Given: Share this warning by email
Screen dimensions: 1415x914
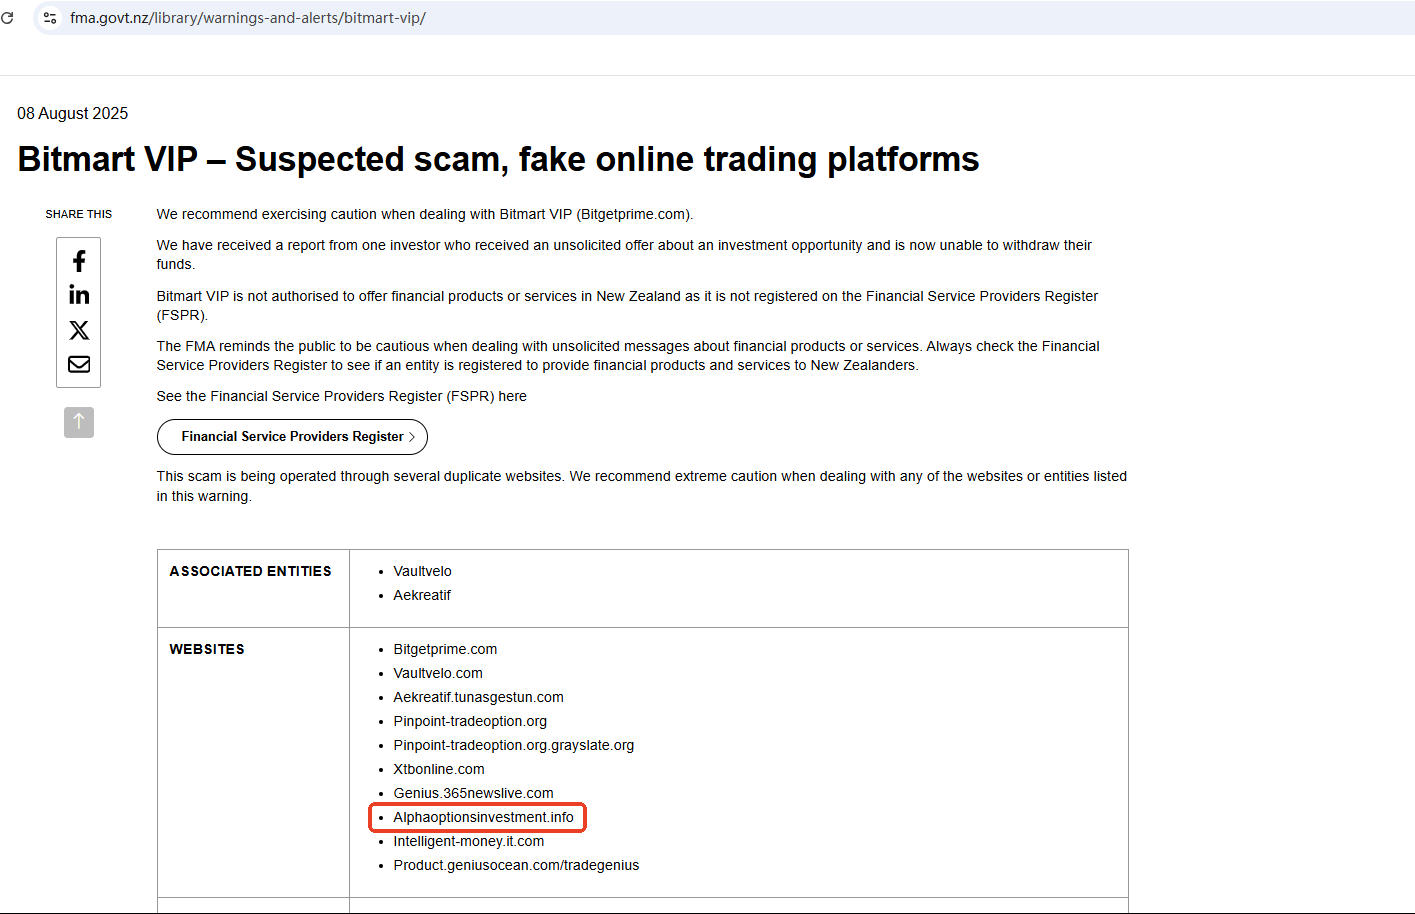Looking at the screenshot, I should point(79,364).
